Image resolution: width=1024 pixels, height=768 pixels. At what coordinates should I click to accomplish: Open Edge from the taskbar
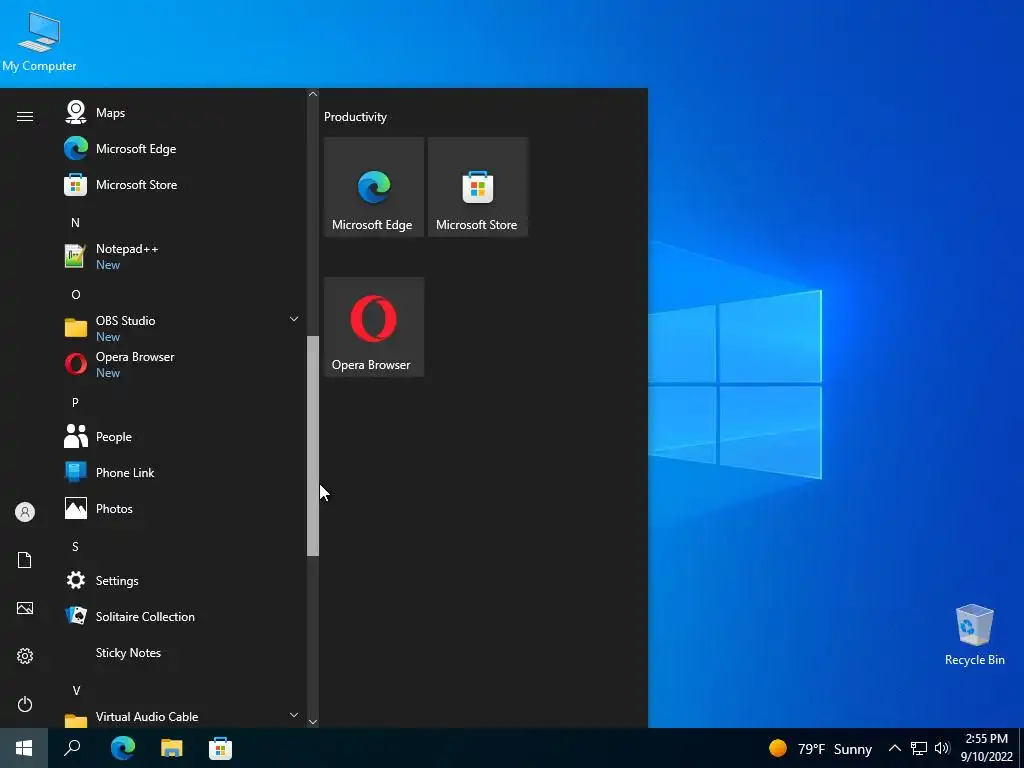[123, 748]
